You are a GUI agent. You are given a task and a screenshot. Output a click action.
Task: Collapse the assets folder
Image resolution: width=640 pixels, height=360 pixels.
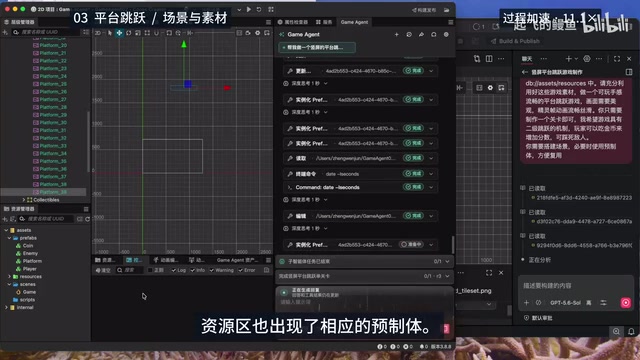click(6, 230)
